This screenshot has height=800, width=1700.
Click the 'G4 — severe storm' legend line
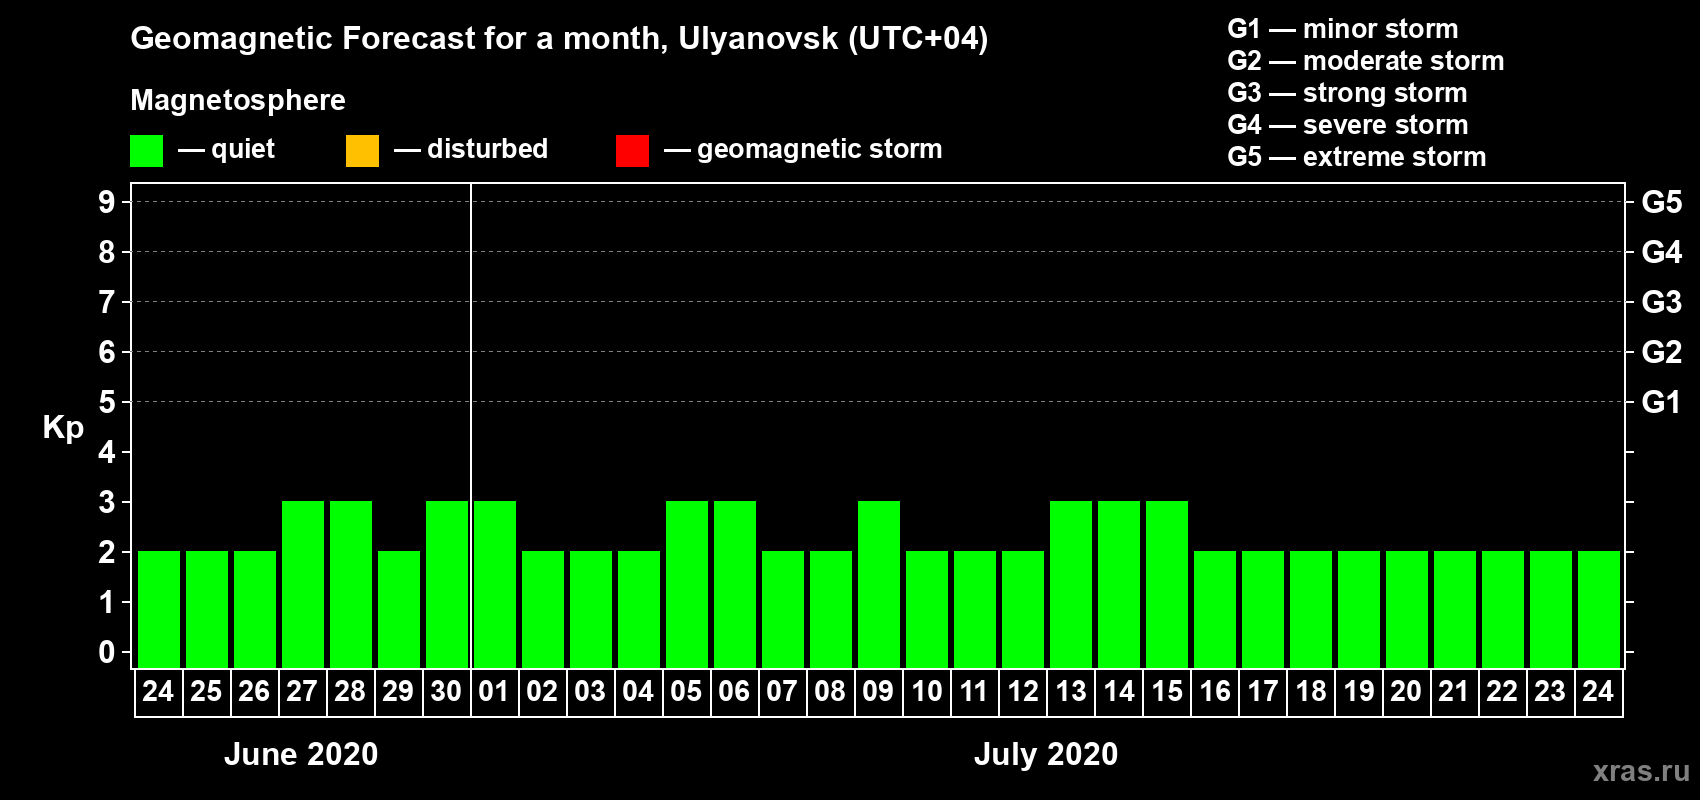1347,125
